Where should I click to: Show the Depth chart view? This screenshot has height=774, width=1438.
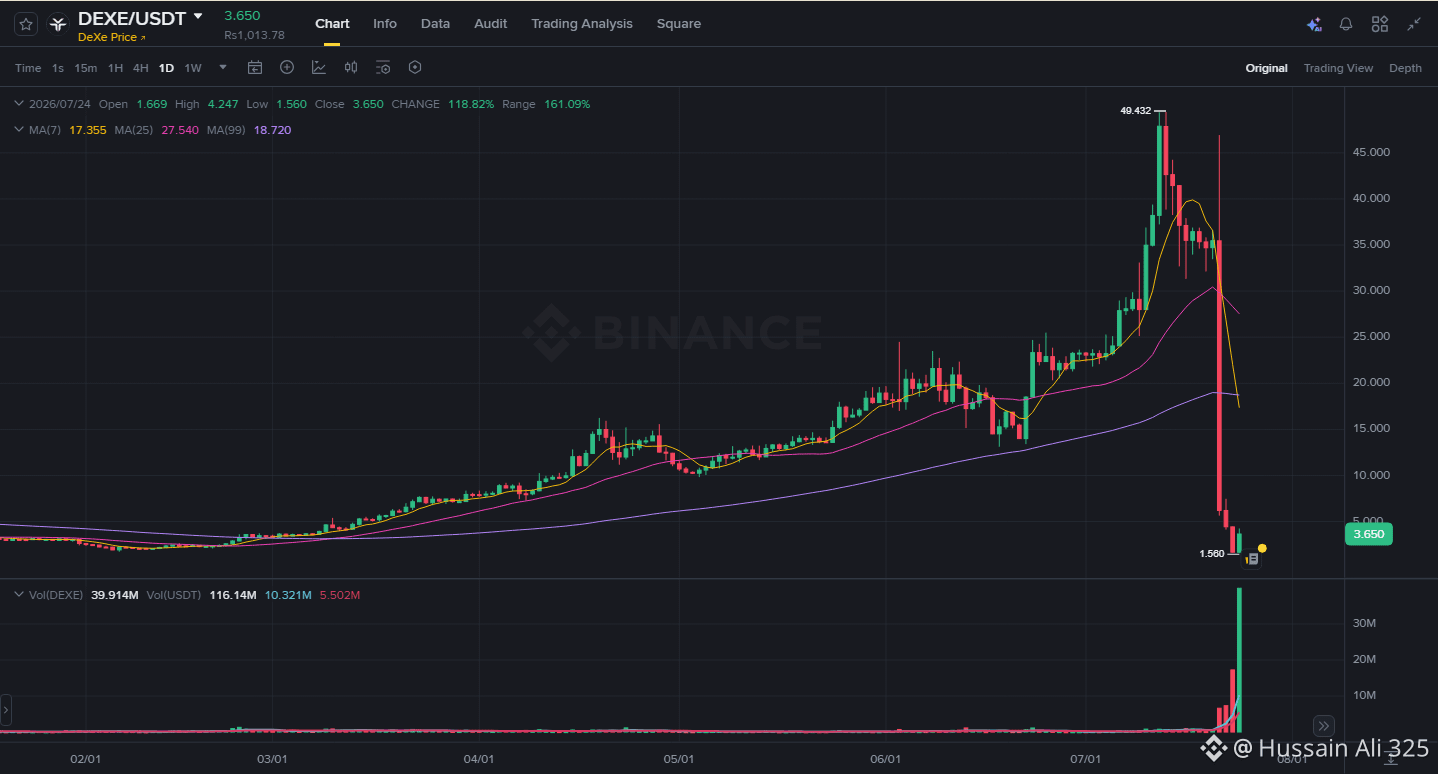point(1405,68)
